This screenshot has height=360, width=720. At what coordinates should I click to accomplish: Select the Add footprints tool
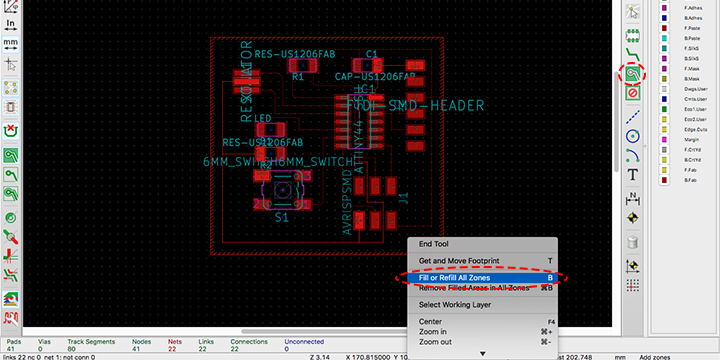[x=633, y=34]
